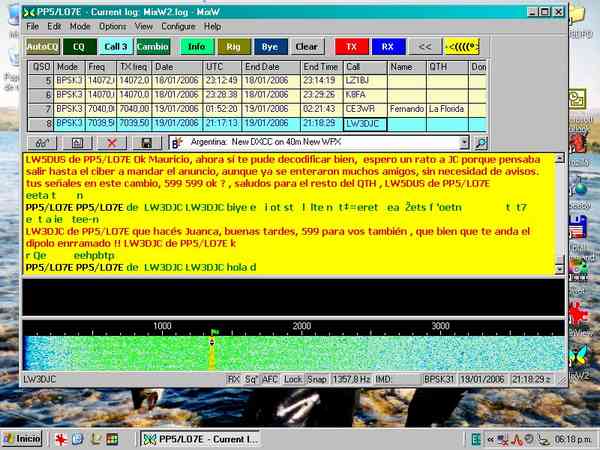Send station info with Info macro
Image resolution: width=600 pixels, height=450 pixels.
coord(196,47)
